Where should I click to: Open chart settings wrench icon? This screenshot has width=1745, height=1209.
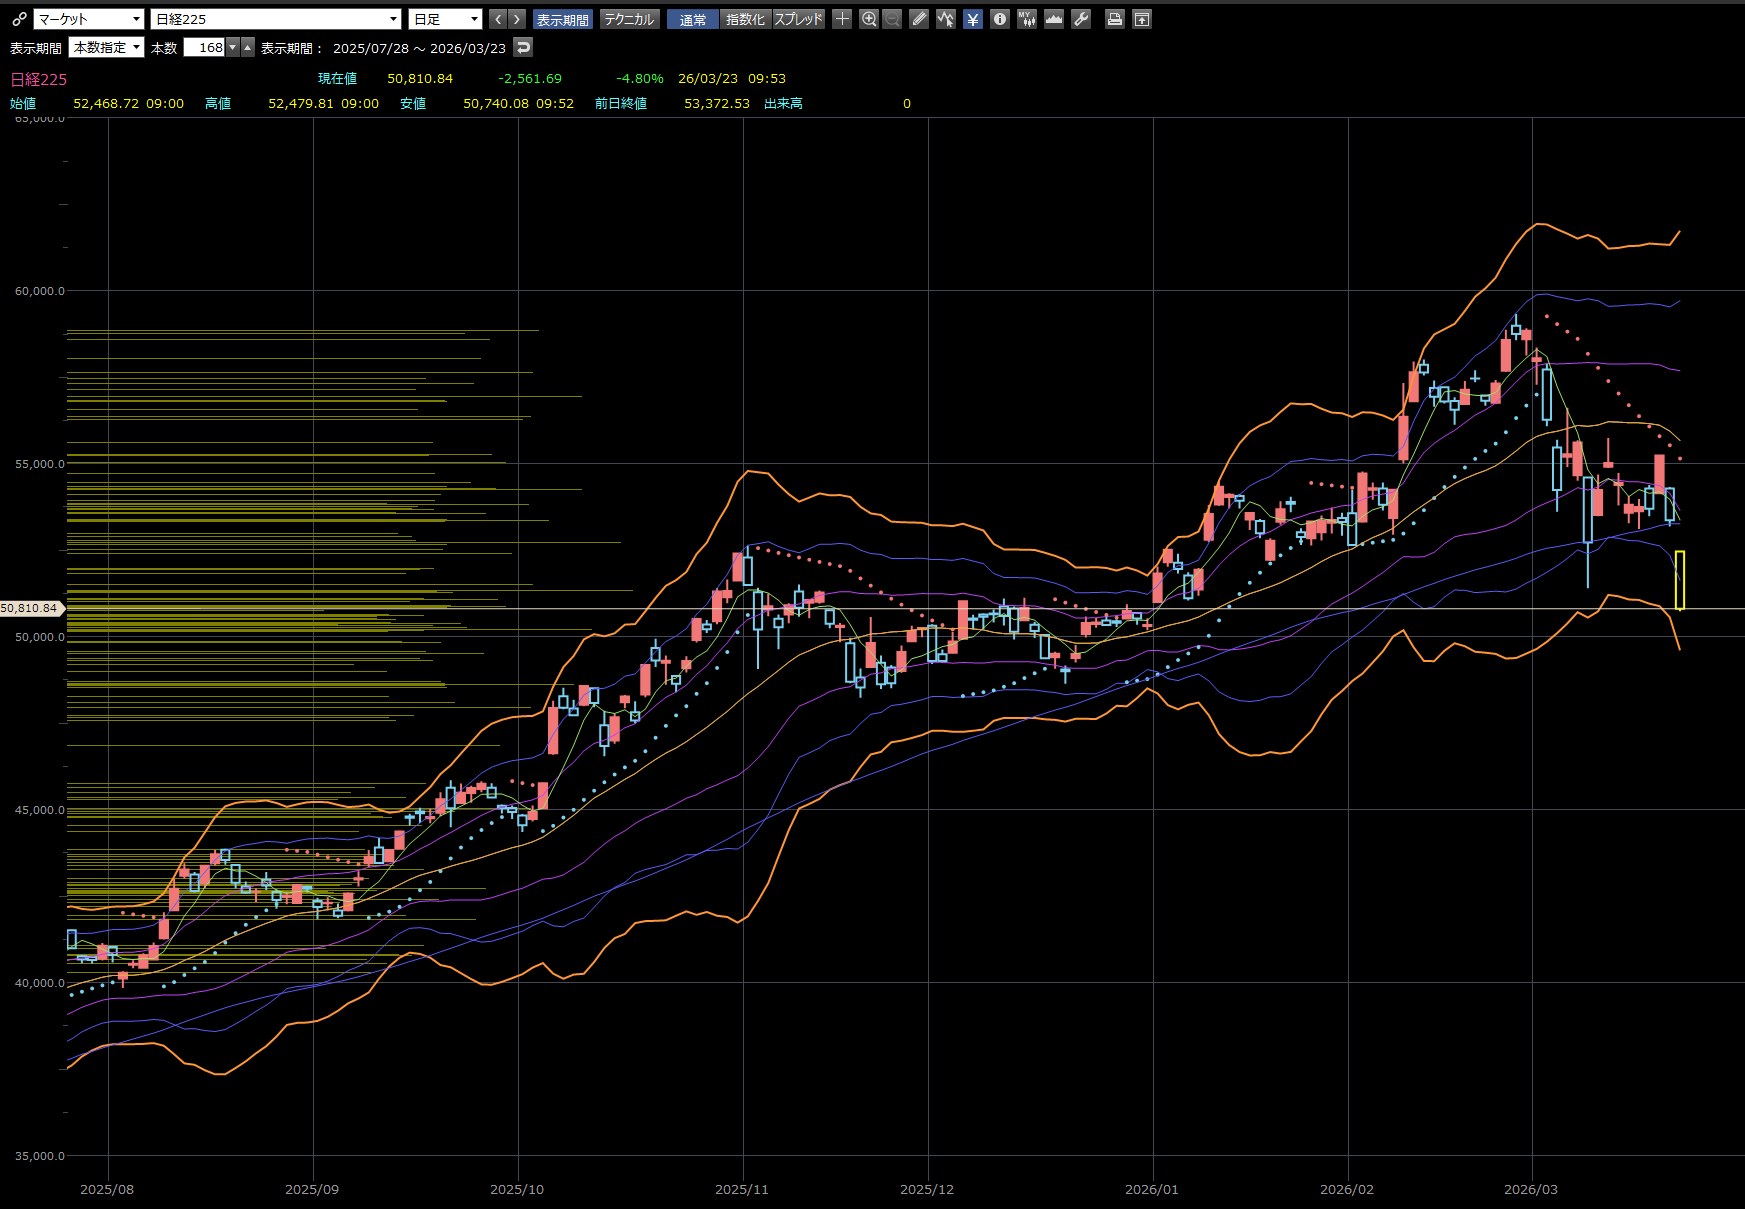pyautogui.click(x=1081, y=19)
